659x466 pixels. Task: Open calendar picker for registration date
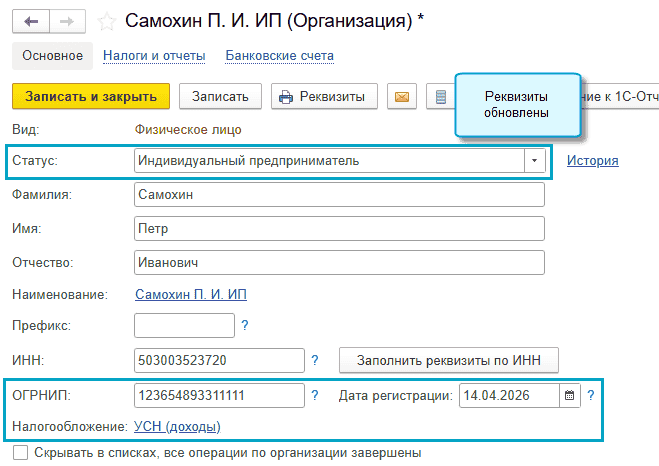[570, 395]
